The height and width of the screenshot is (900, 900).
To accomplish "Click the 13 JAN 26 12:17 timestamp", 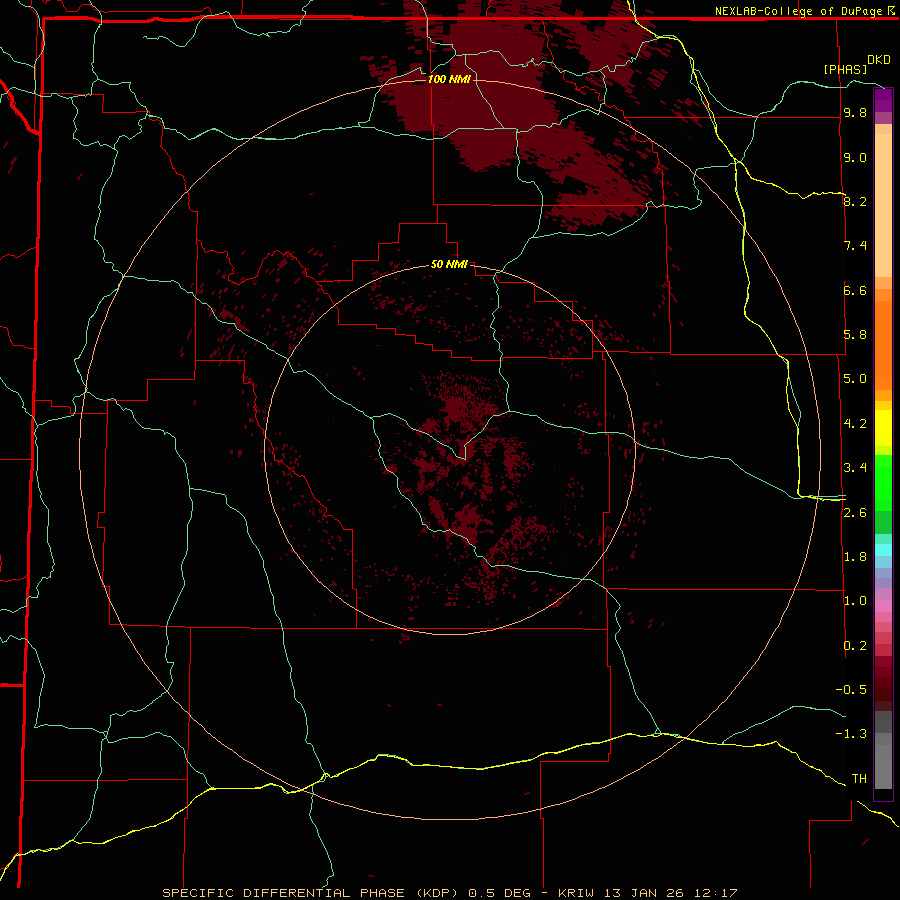I will 670,893.
